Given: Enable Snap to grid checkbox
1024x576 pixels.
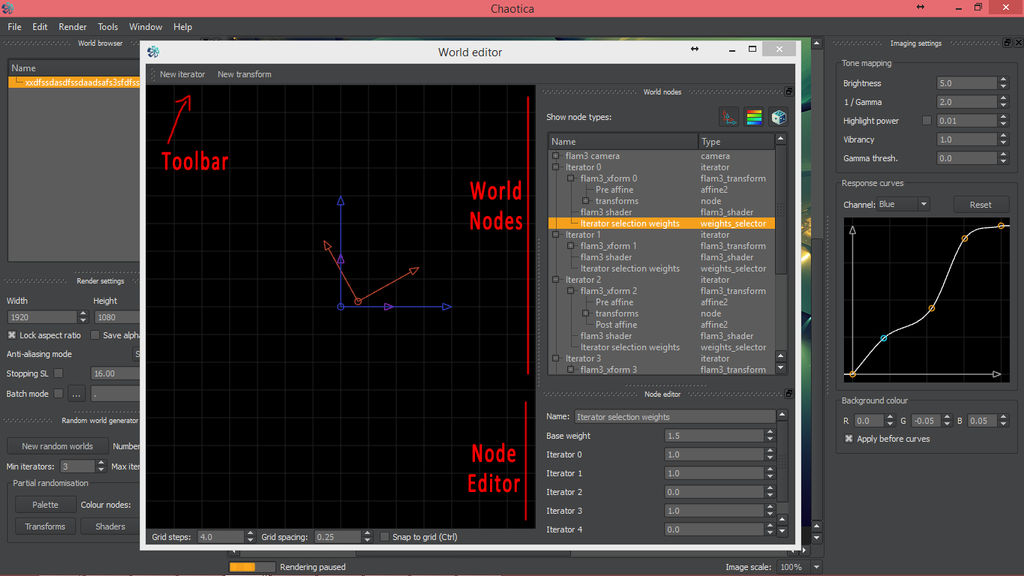Looking at the screenshot, I should [x=385, y=537].
